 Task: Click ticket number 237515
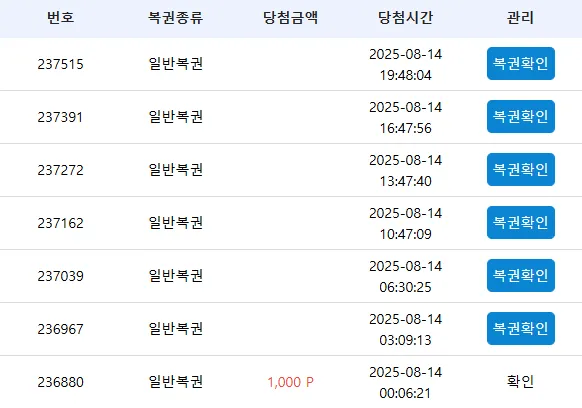tap(61, 64)
